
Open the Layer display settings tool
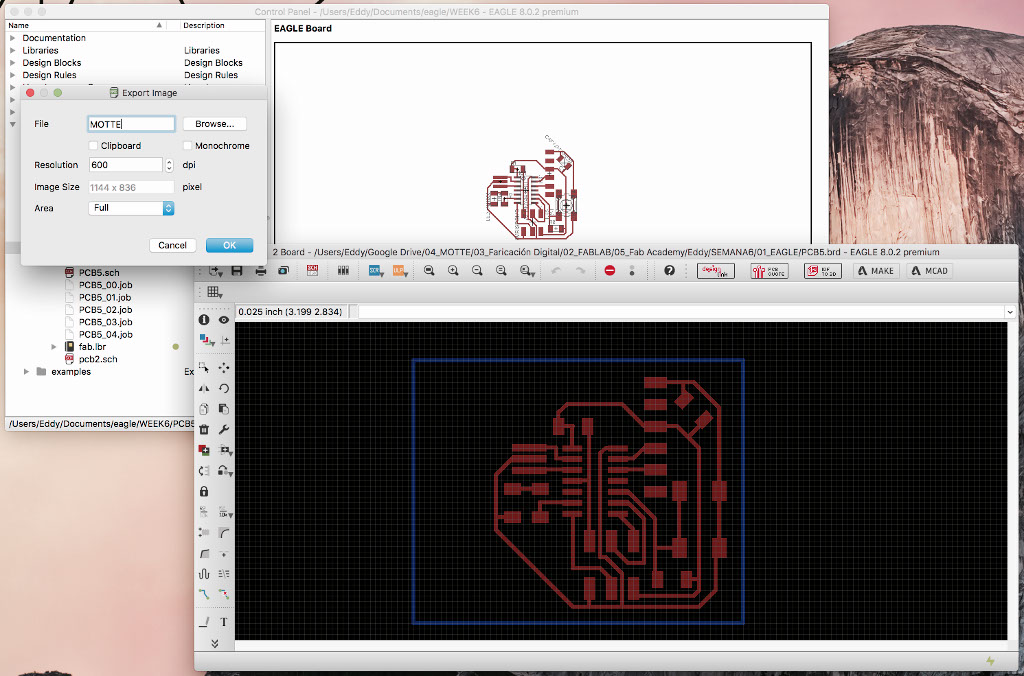tap(205, 340)
